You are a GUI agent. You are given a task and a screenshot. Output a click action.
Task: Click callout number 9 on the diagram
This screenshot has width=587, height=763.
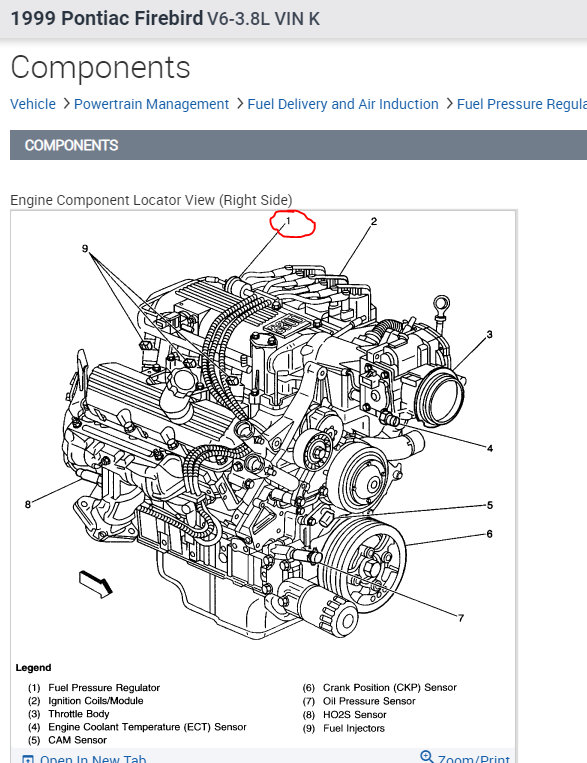pyautogui.click(x=85, y=249)
